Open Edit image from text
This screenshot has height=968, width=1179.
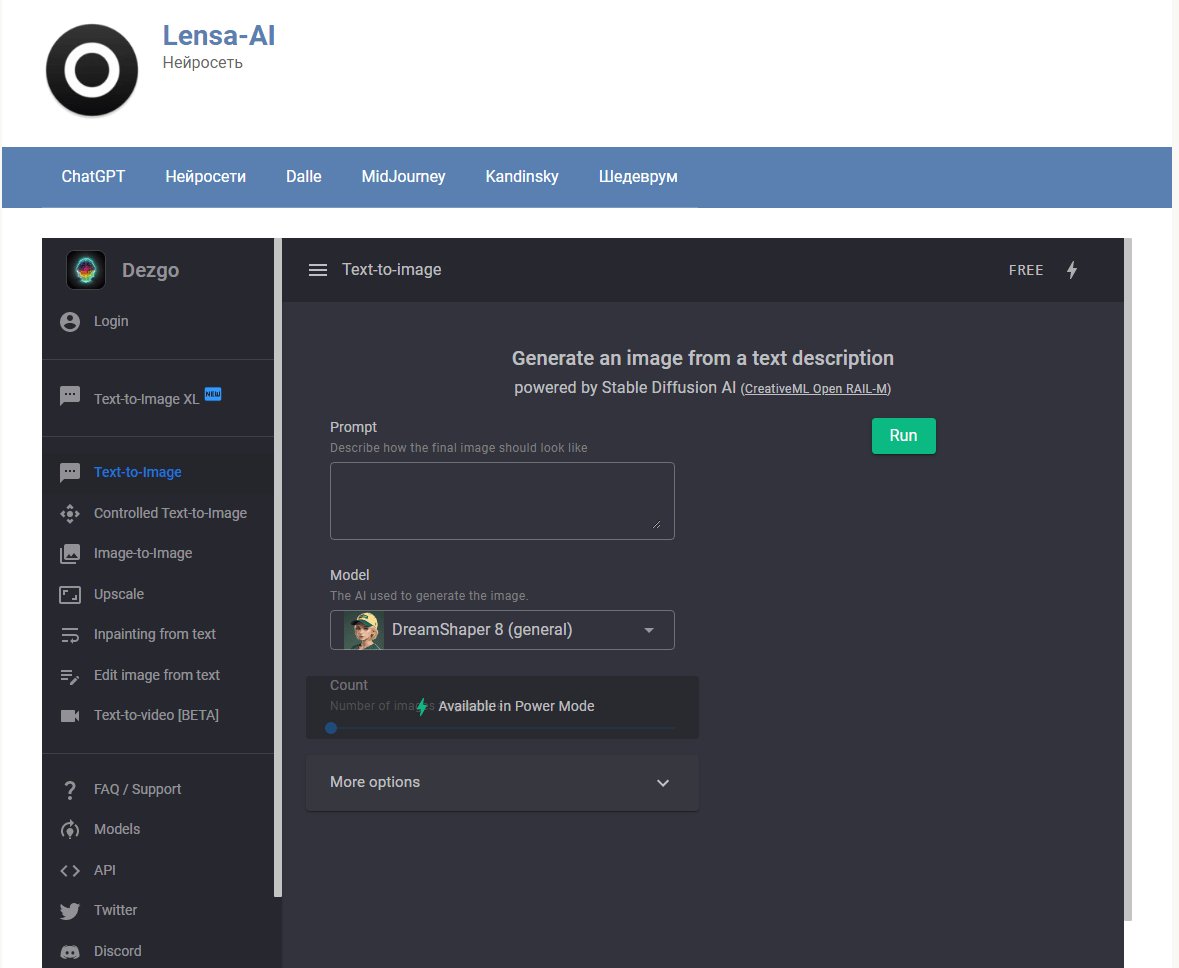[158, 676]
